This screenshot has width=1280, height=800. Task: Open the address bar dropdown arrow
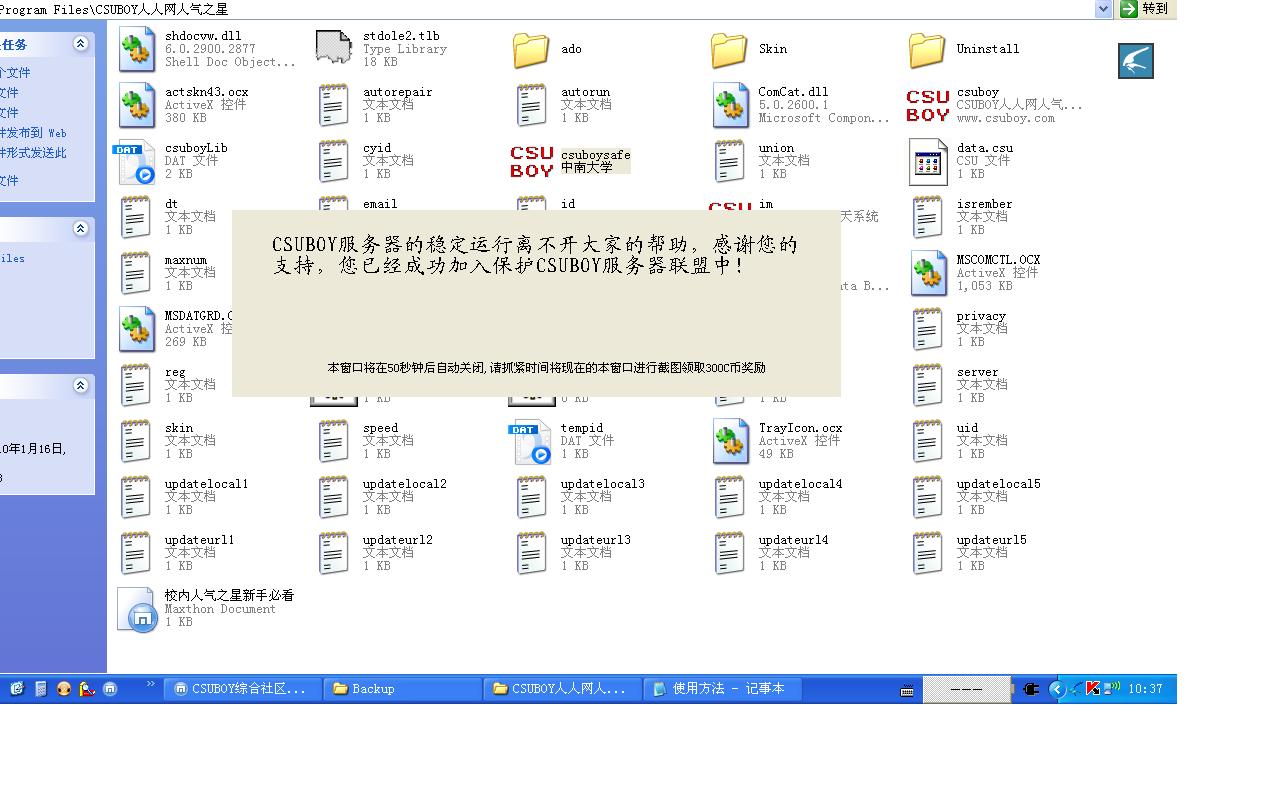pos(1103,9)
